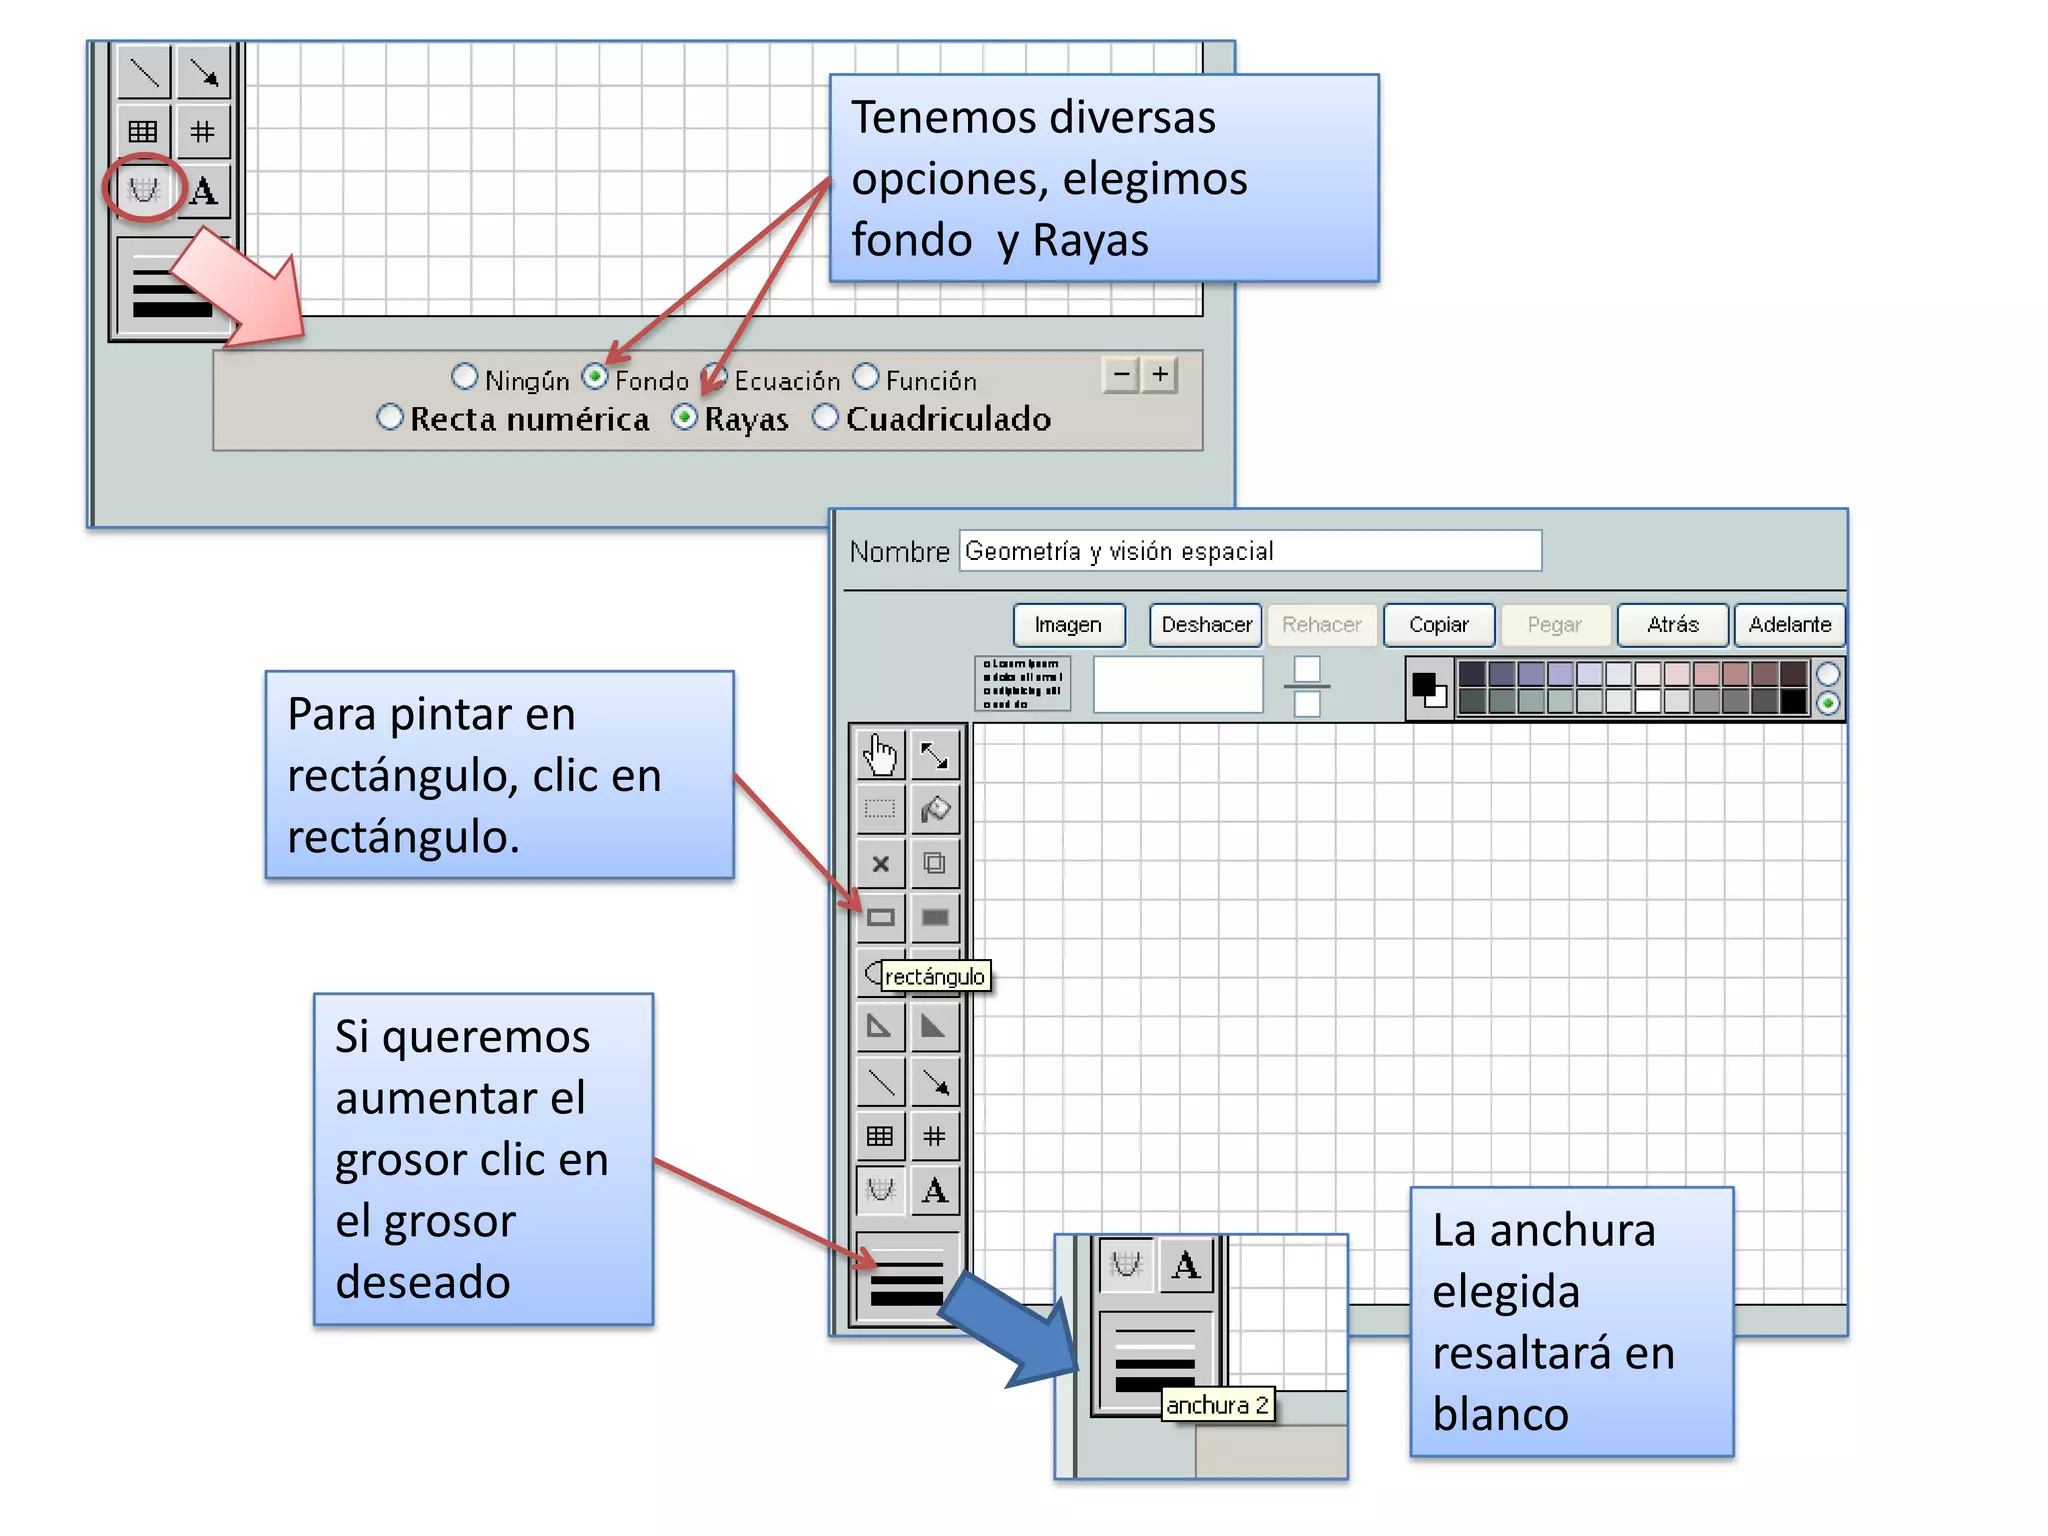Select the green-dot radio button beside color palette

[x=1828, y=703]
